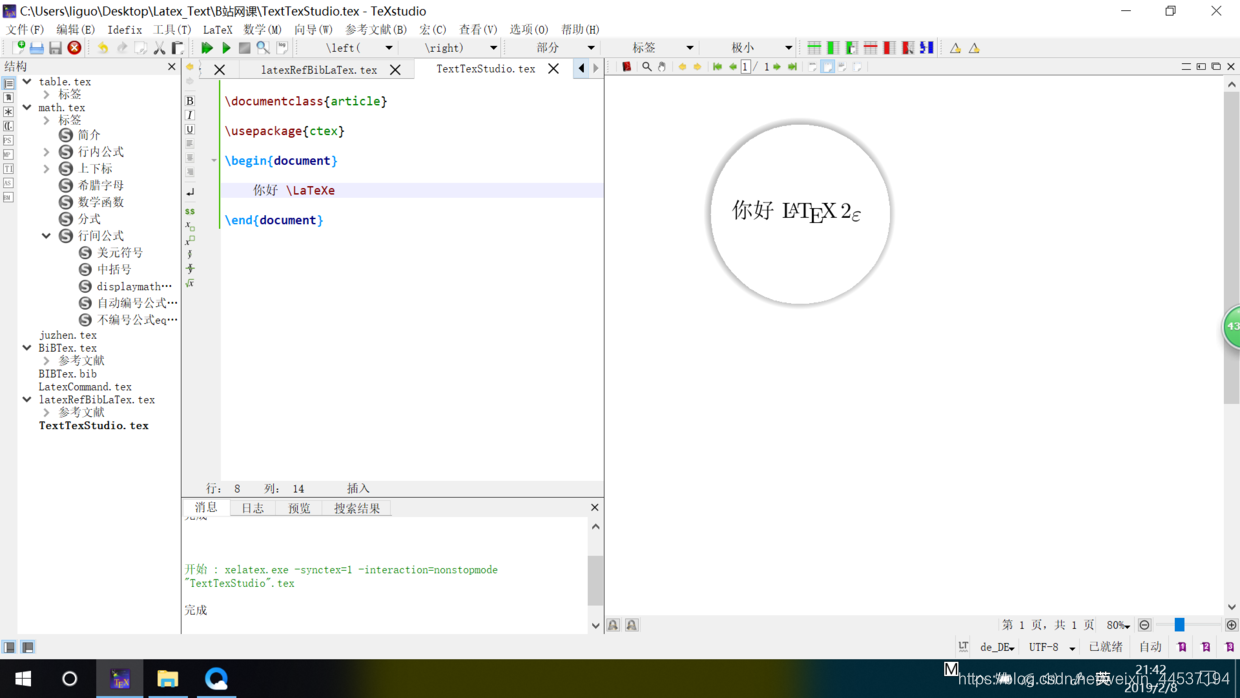Select PDF viewer hand scroll tool
Viewport: 1240px width, 698px height.
point(662,67)
